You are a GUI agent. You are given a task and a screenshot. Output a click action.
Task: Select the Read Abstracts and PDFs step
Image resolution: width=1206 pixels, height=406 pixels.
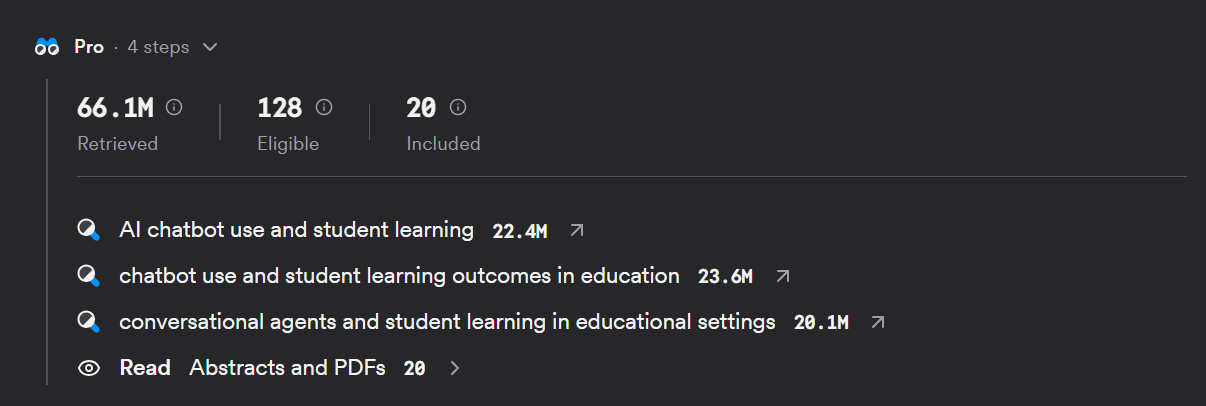[x=270, y=368]
